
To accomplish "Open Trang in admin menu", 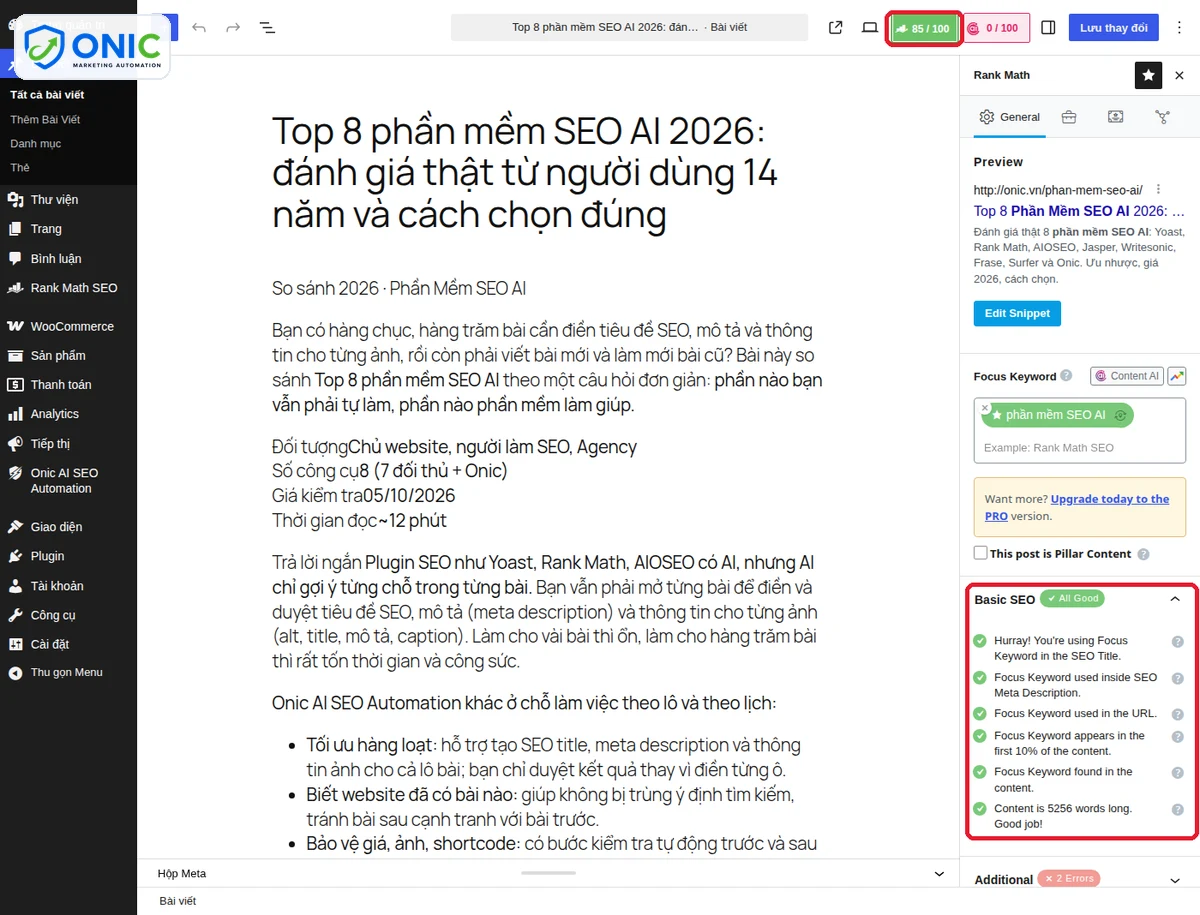I will coord(46,229).
